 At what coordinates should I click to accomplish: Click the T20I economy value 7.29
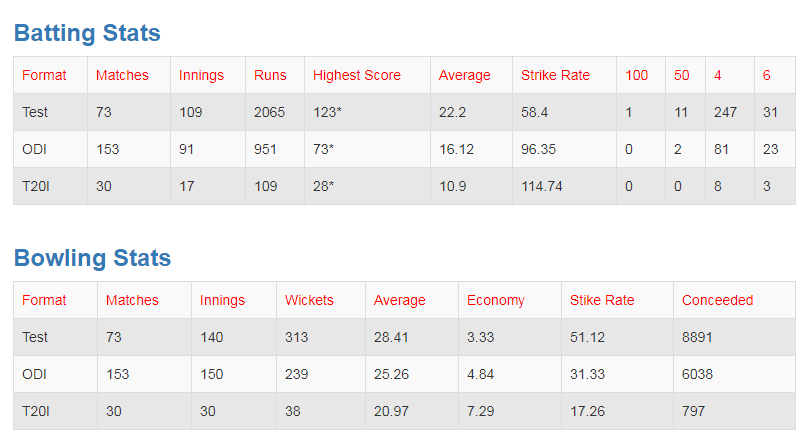click(x=480, y=411)
